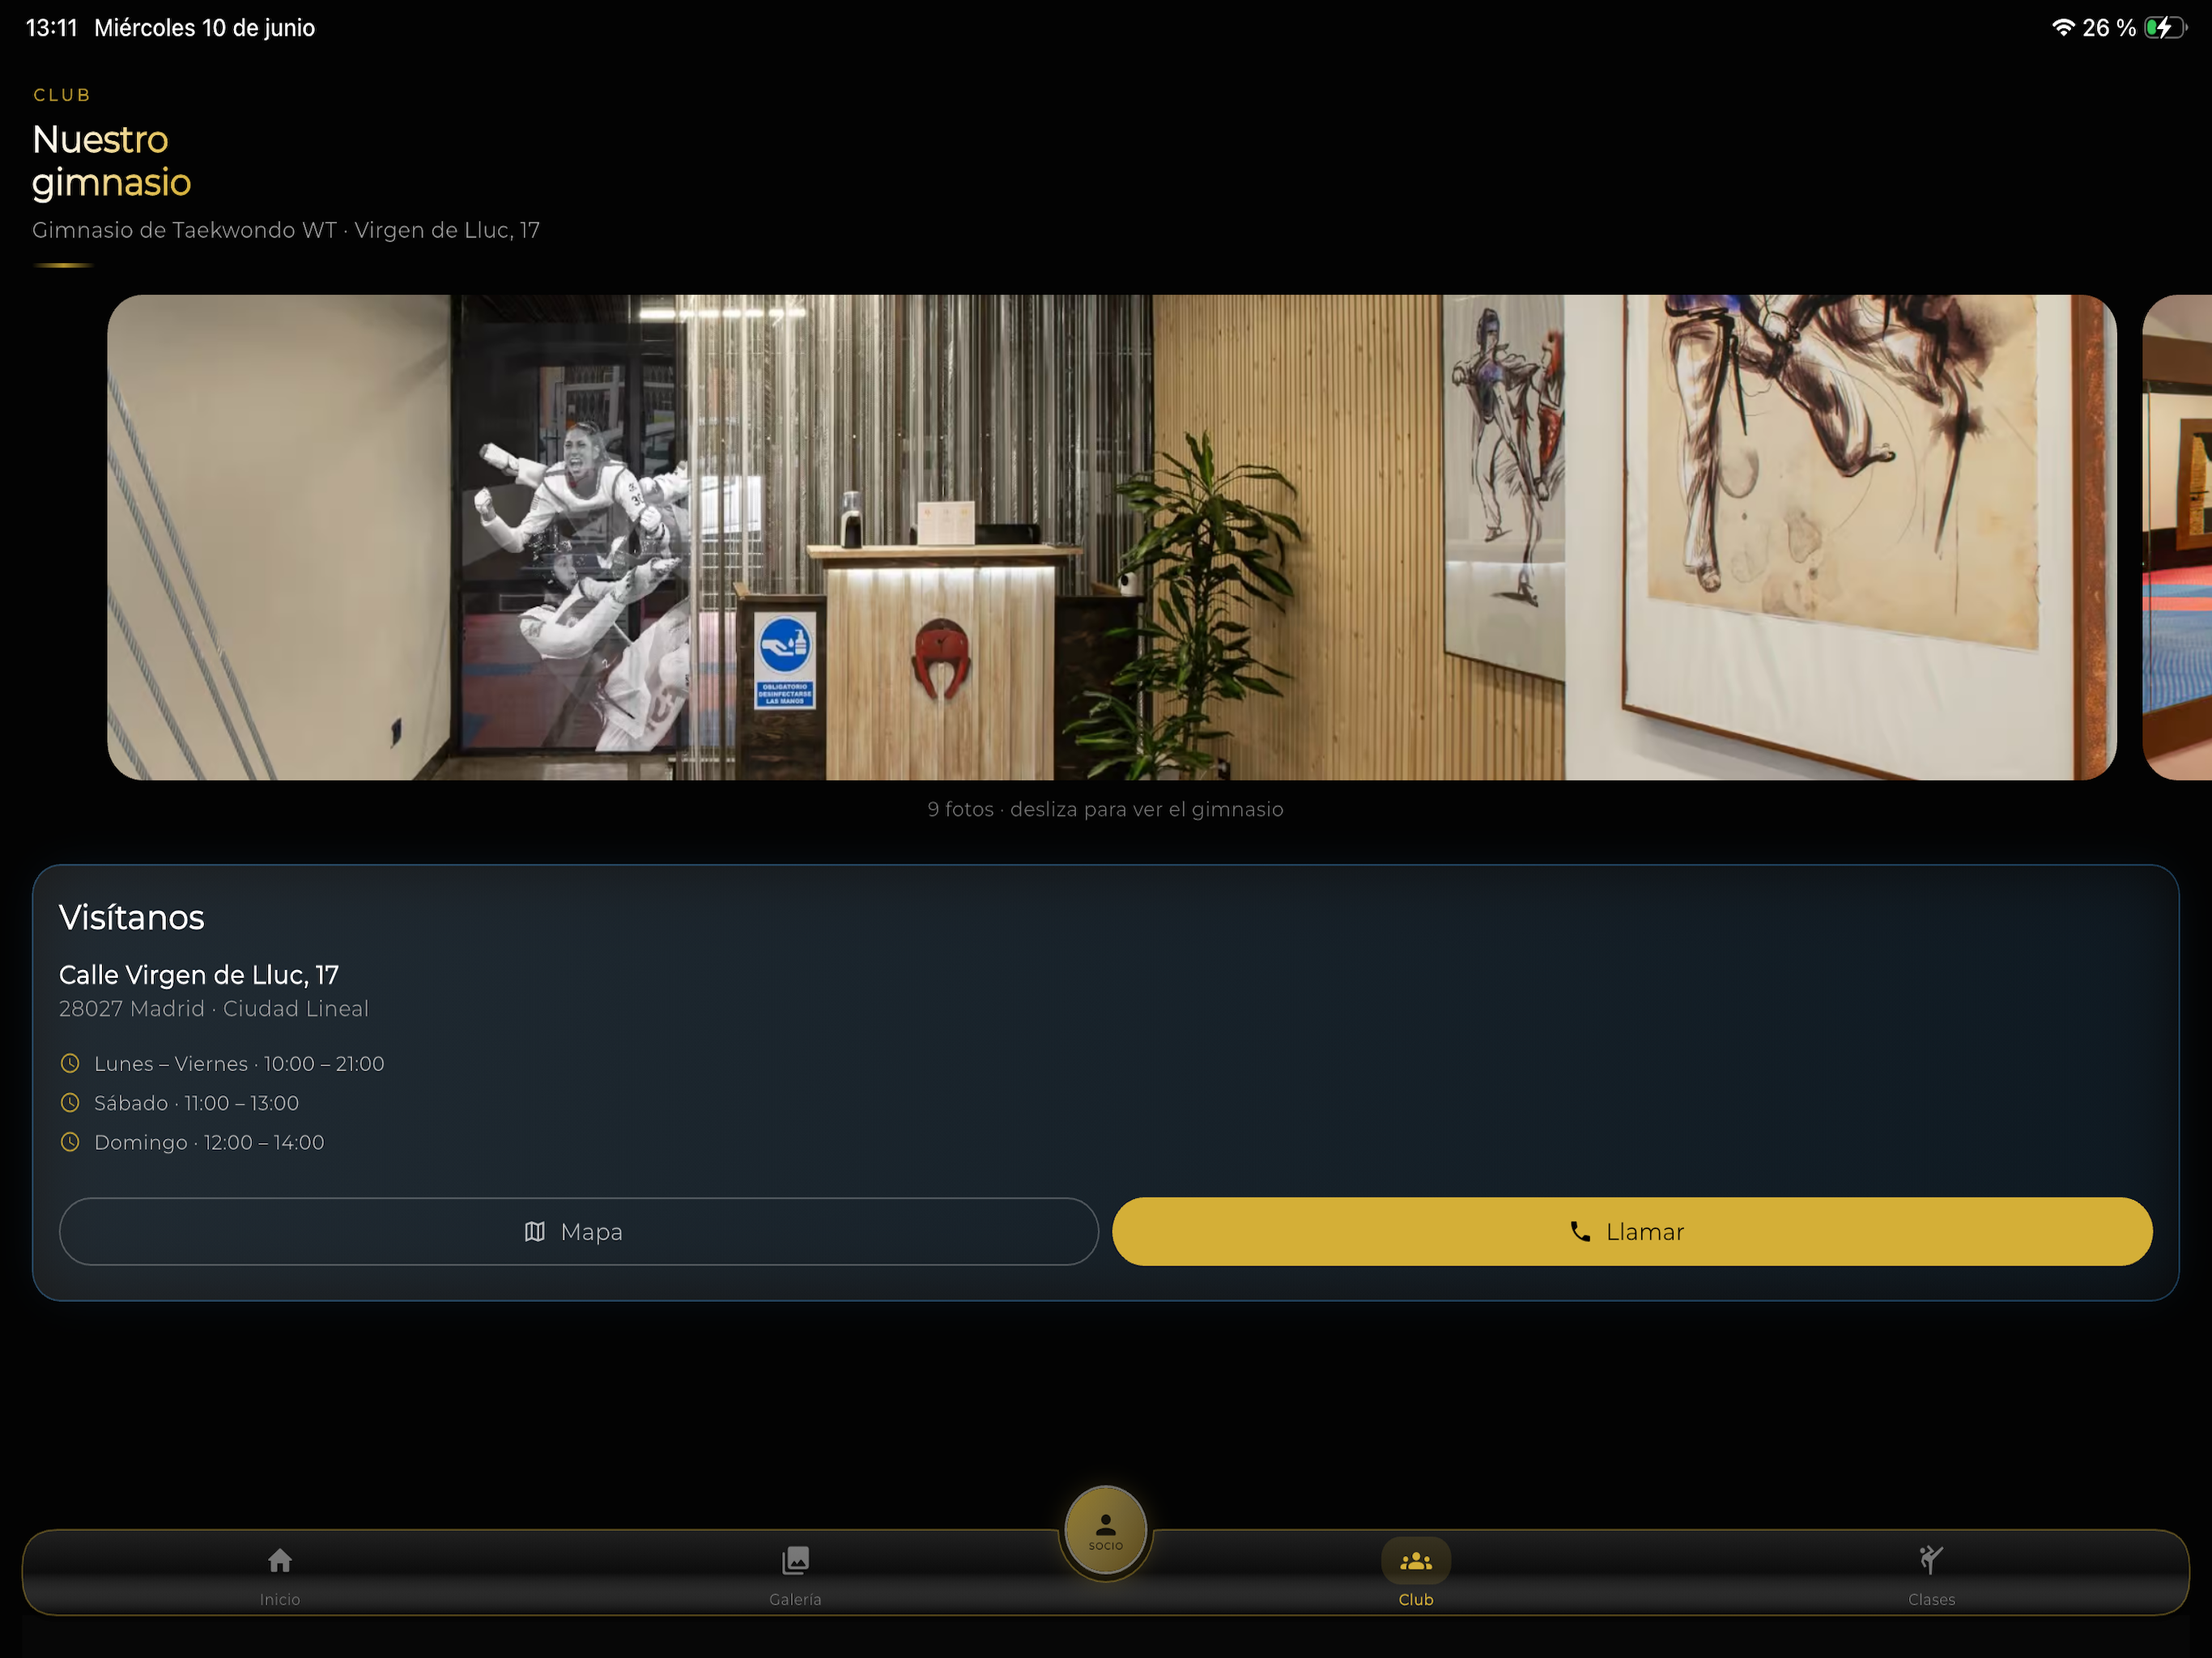This screenshot has width=2212, height=1658.
Task: Click the CLUB section label
Action: click(x=62, y=95)
